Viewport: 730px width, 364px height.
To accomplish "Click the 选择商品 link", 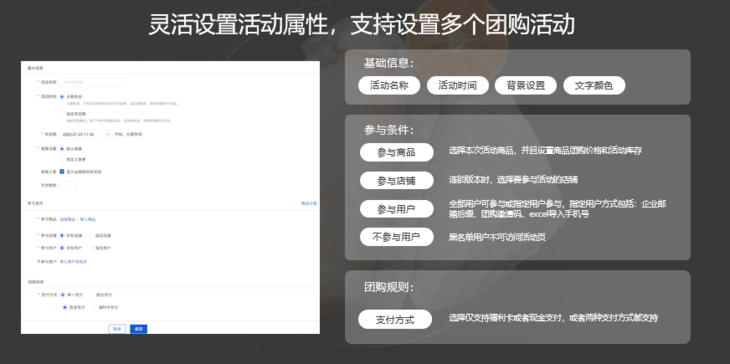I will pos(68,219).
